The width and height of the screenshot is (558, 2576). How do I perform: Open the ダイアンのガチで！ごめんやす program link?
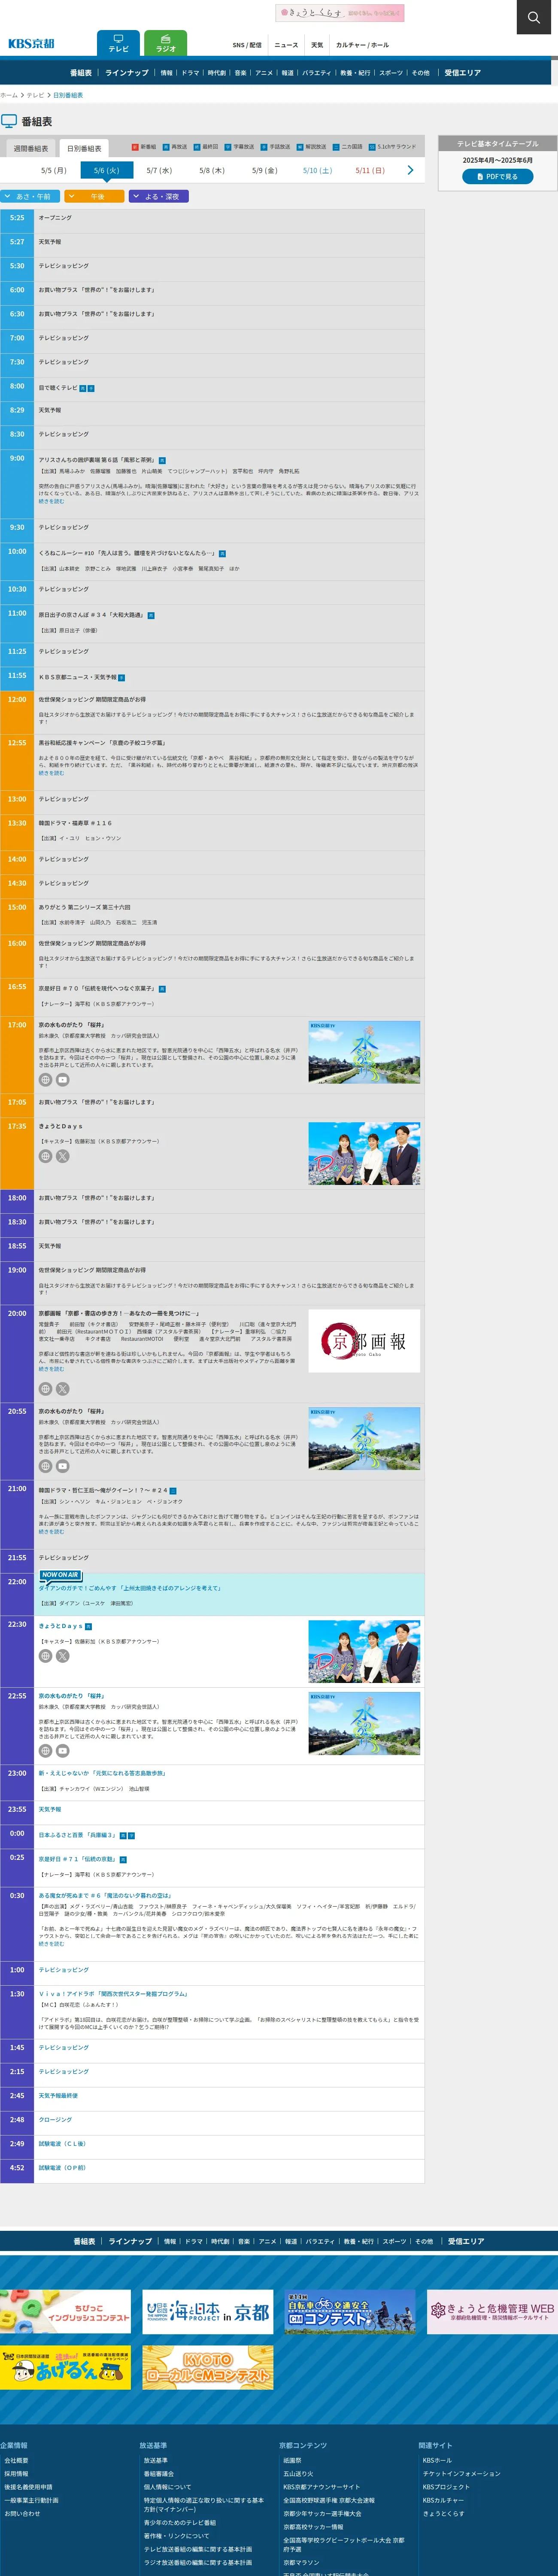click(x=130, y=1588)
